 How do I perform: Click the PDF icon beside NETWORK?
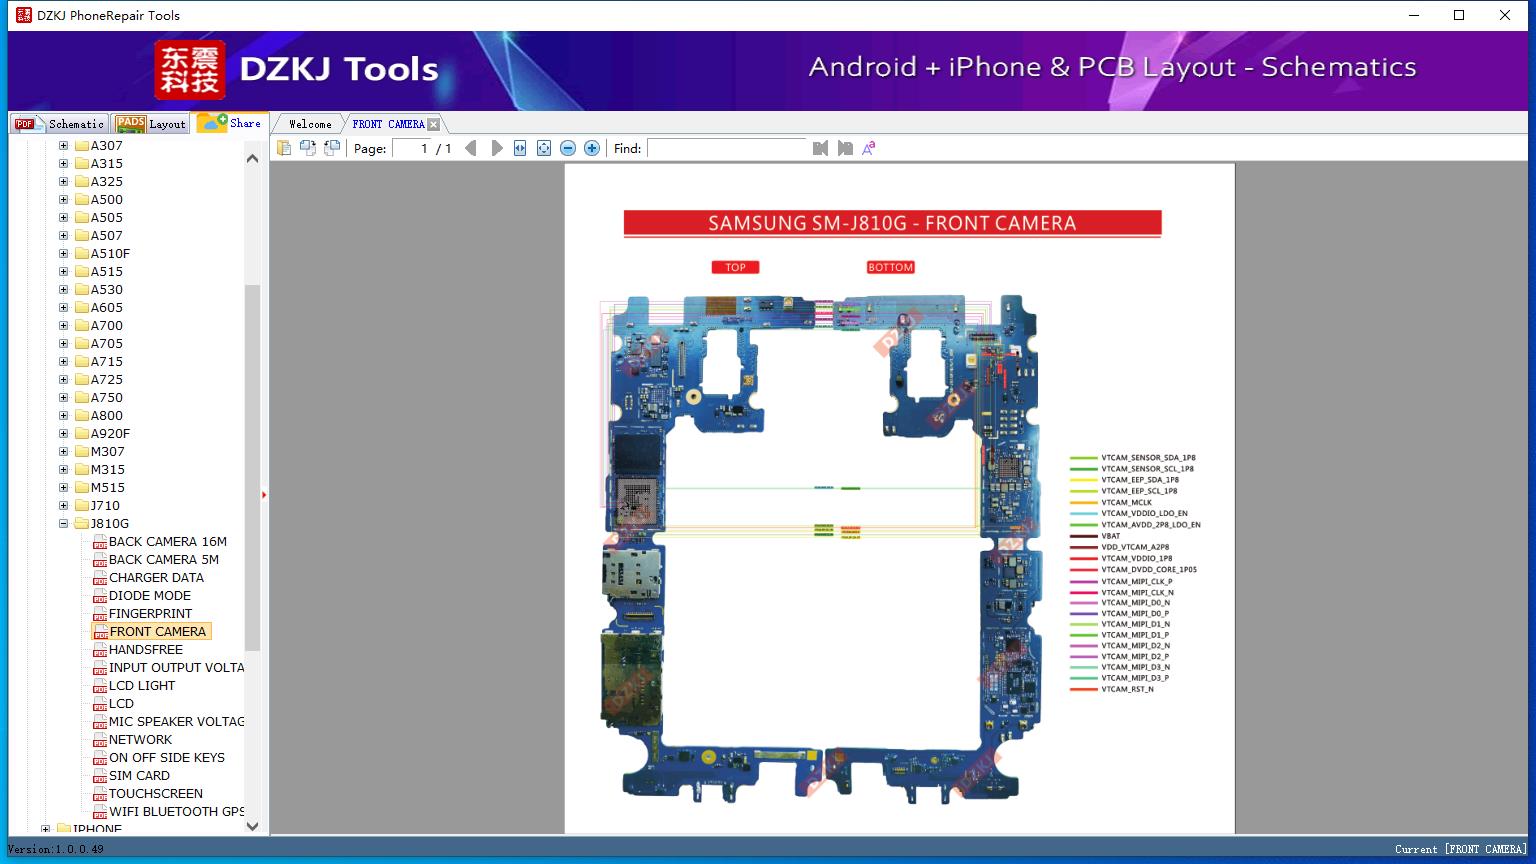click(x=100, y=740)
